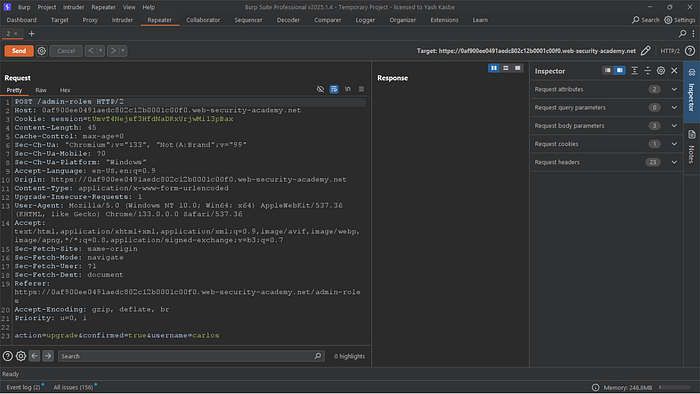Click the search bar settings gear
Viewport: 700px width, 394px height.
[21, 356]
